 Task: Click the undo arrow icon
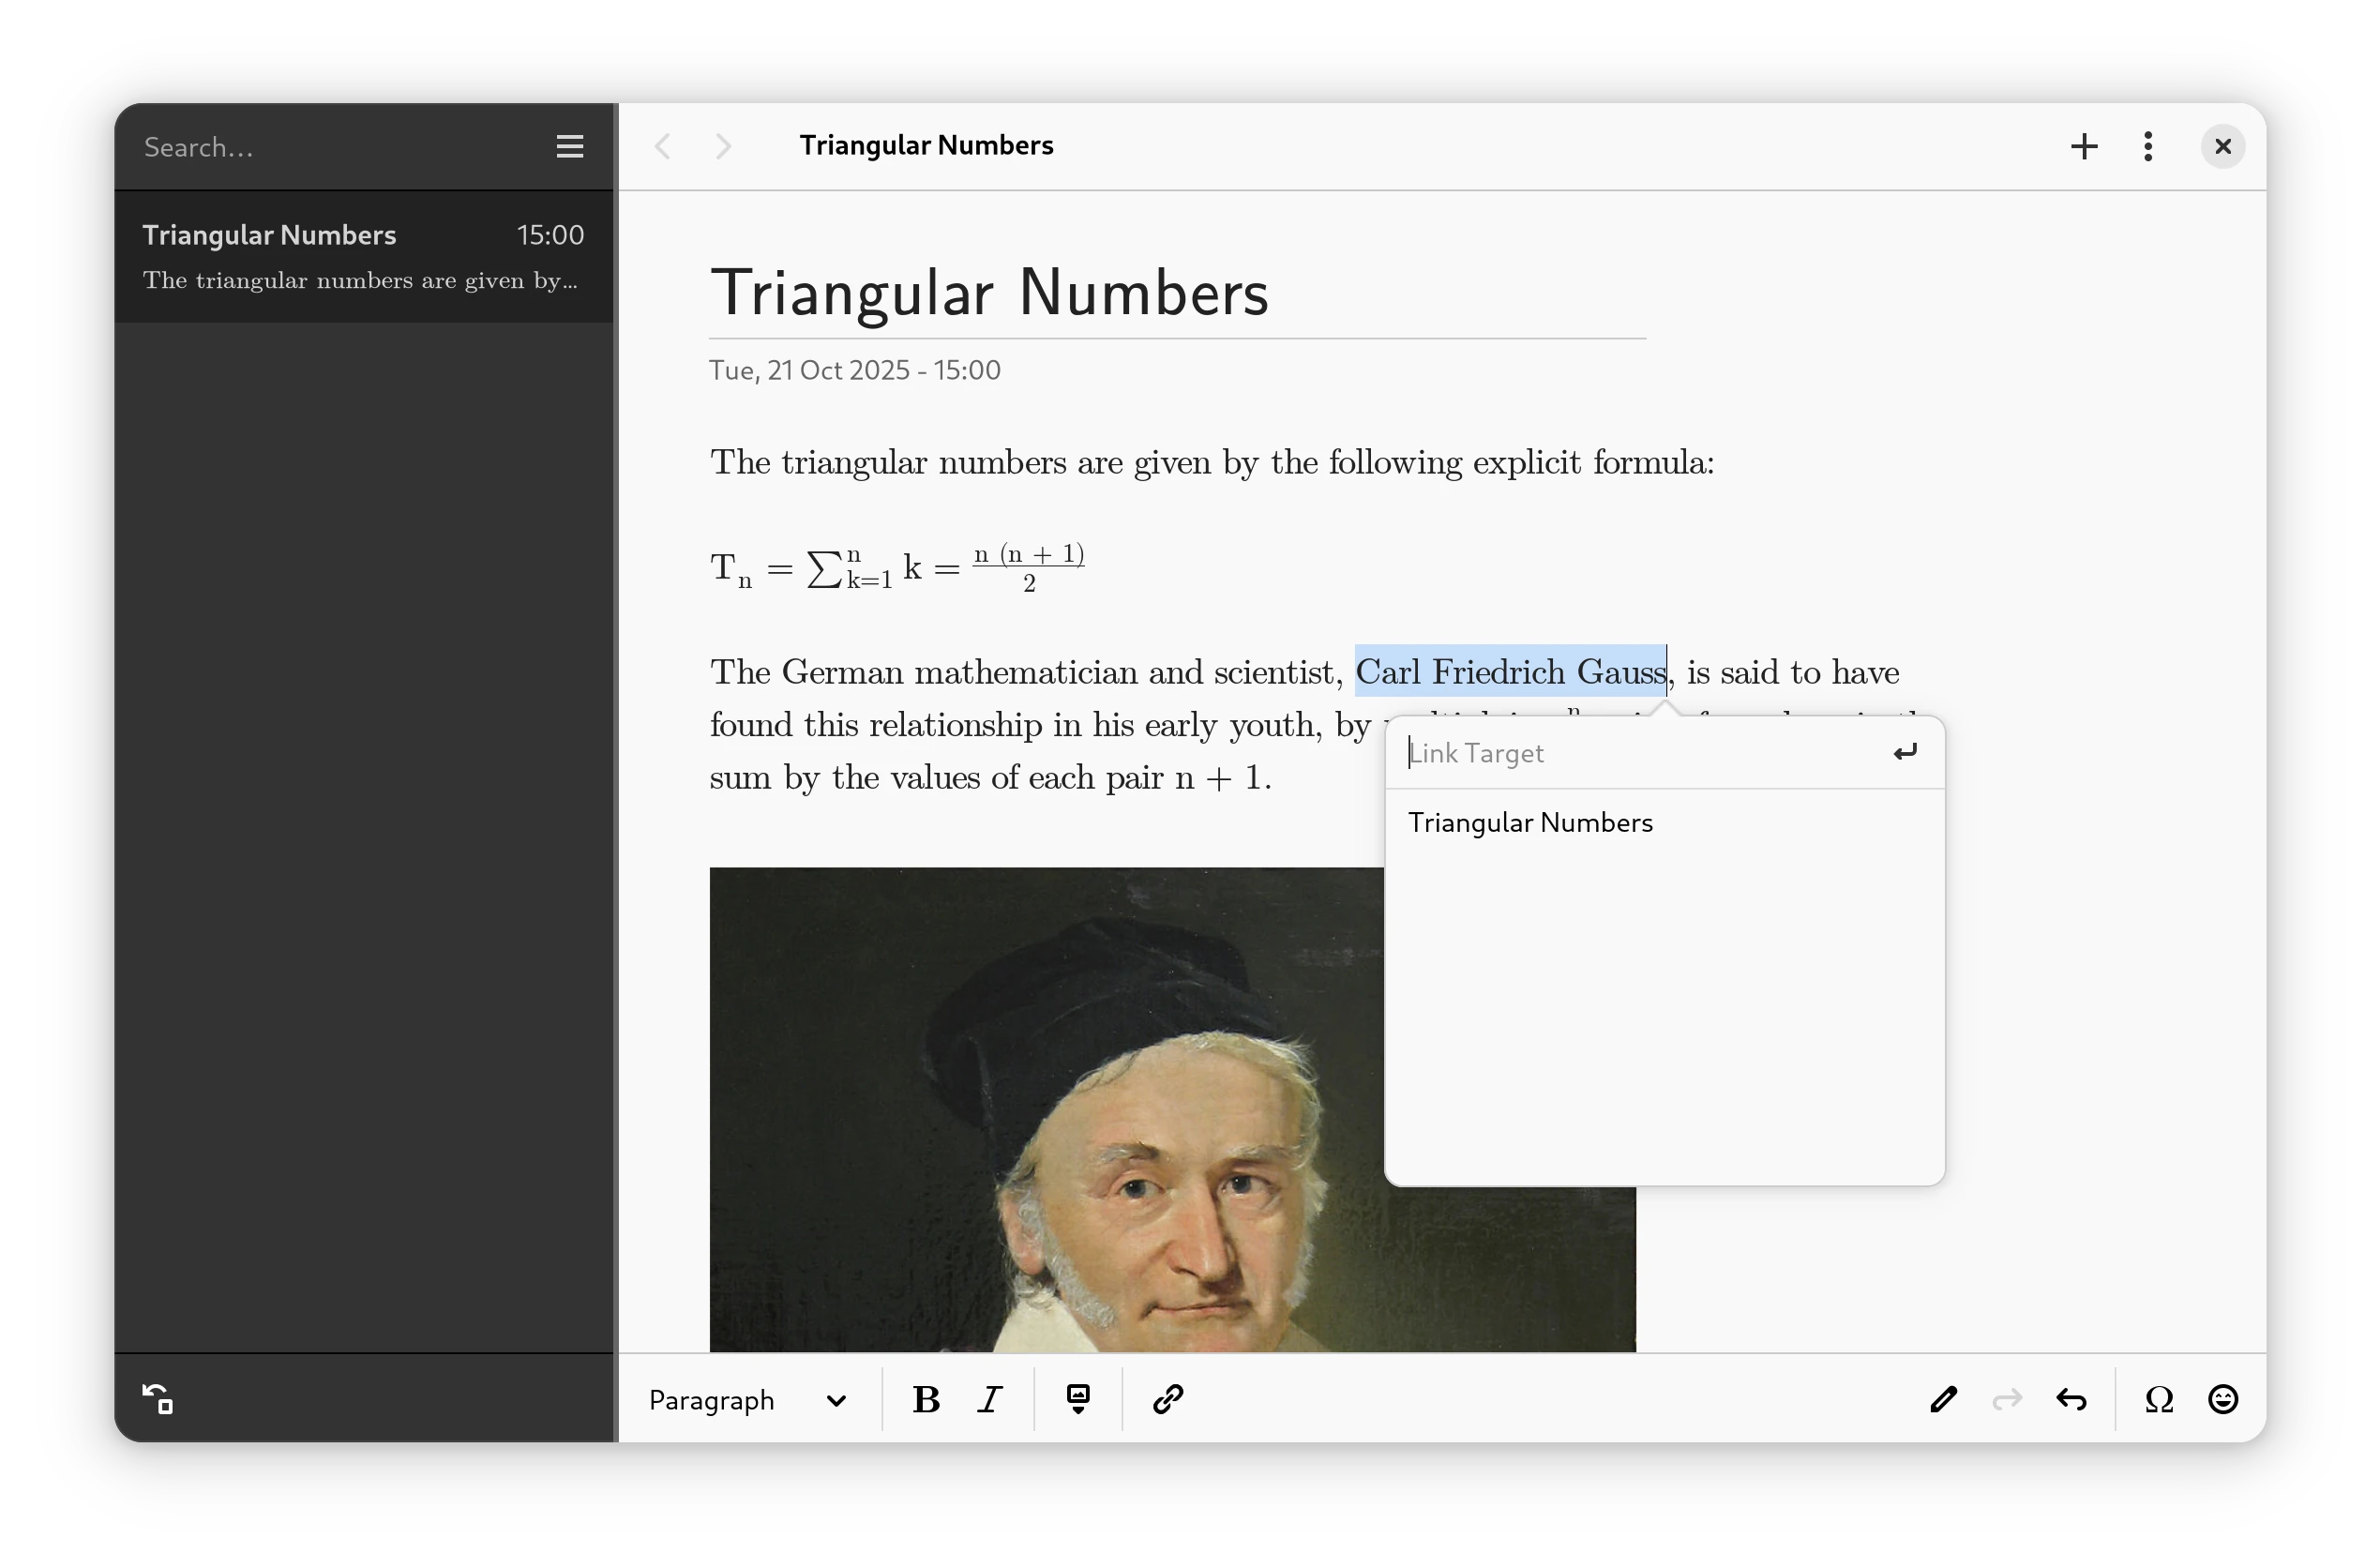2071,1399
